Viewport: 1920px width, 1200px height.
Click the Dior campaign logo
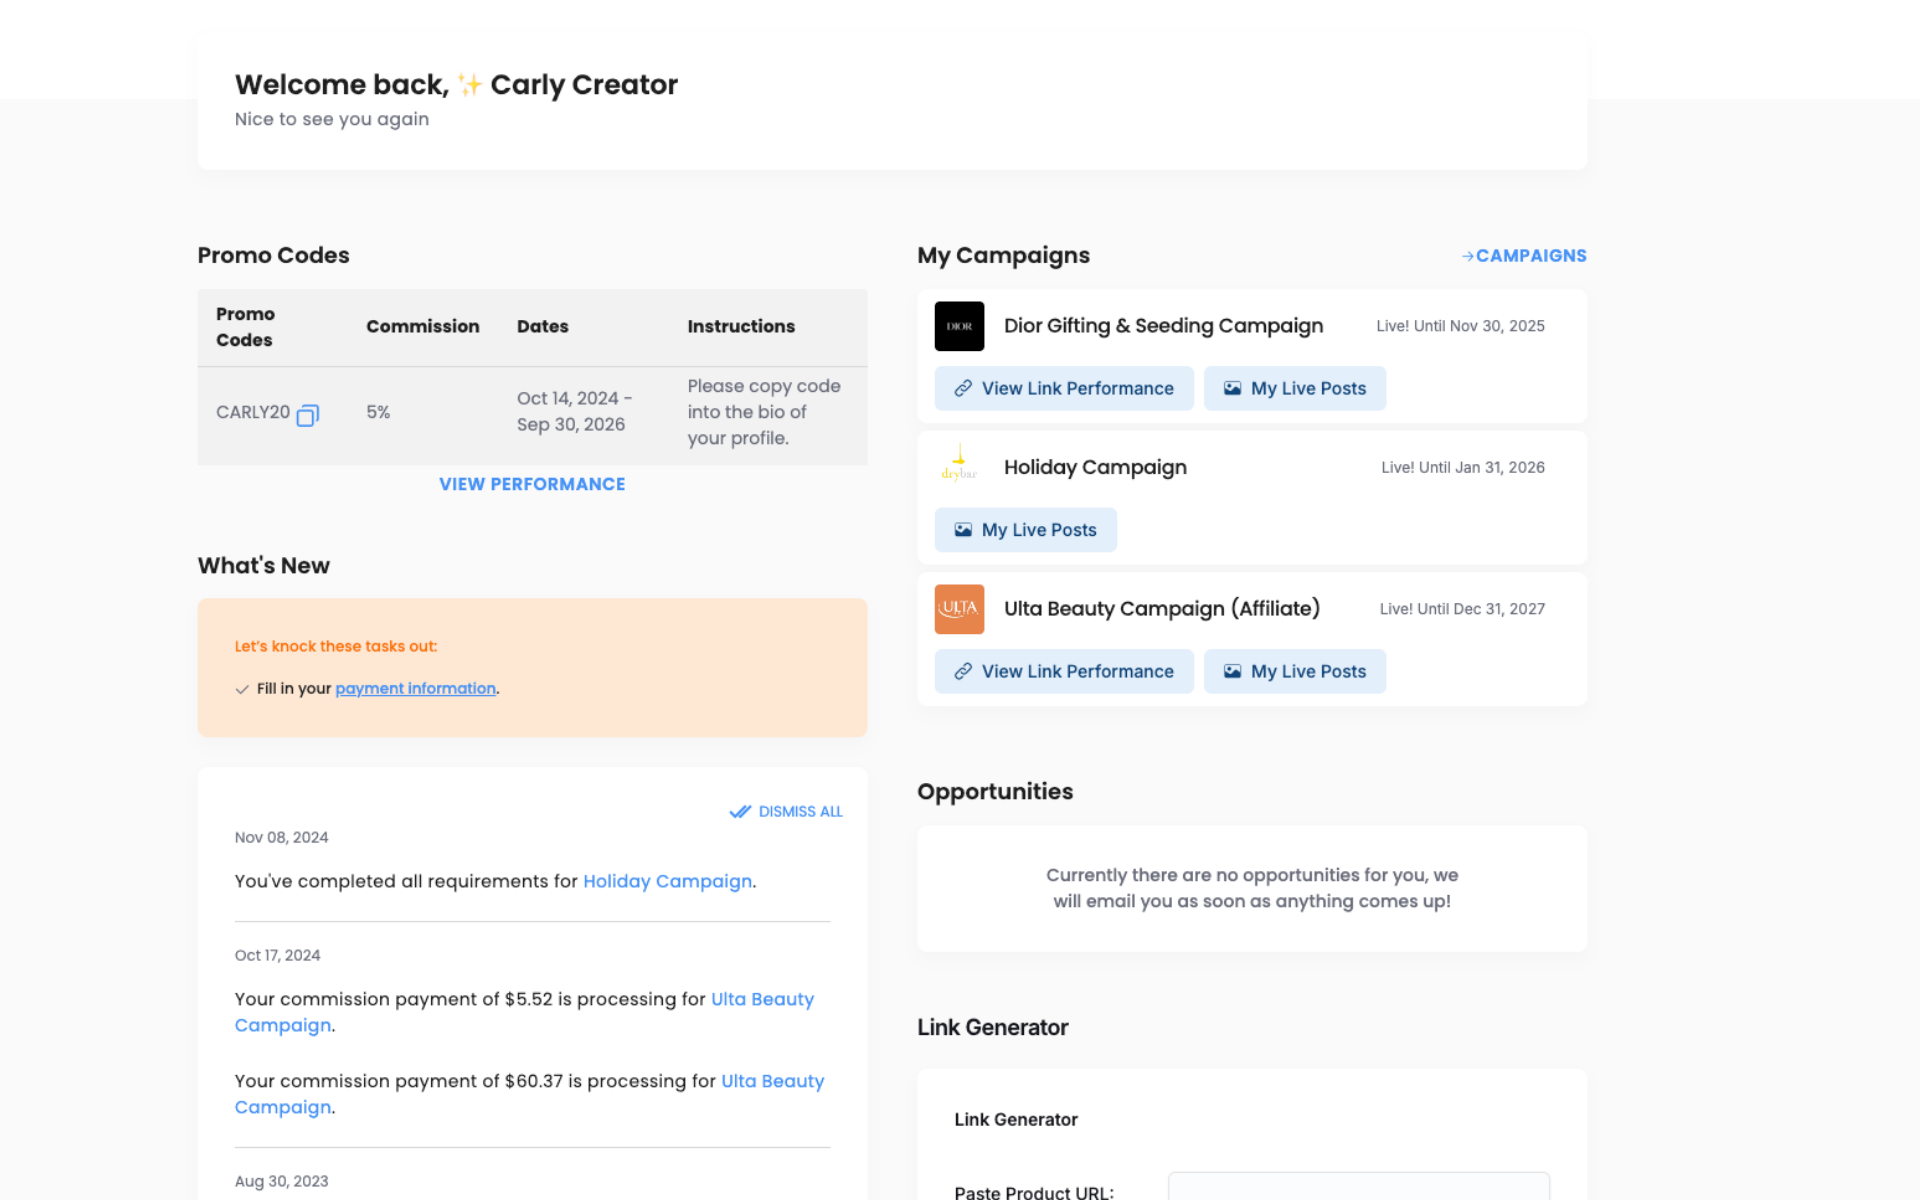click(x=959, y=326)
